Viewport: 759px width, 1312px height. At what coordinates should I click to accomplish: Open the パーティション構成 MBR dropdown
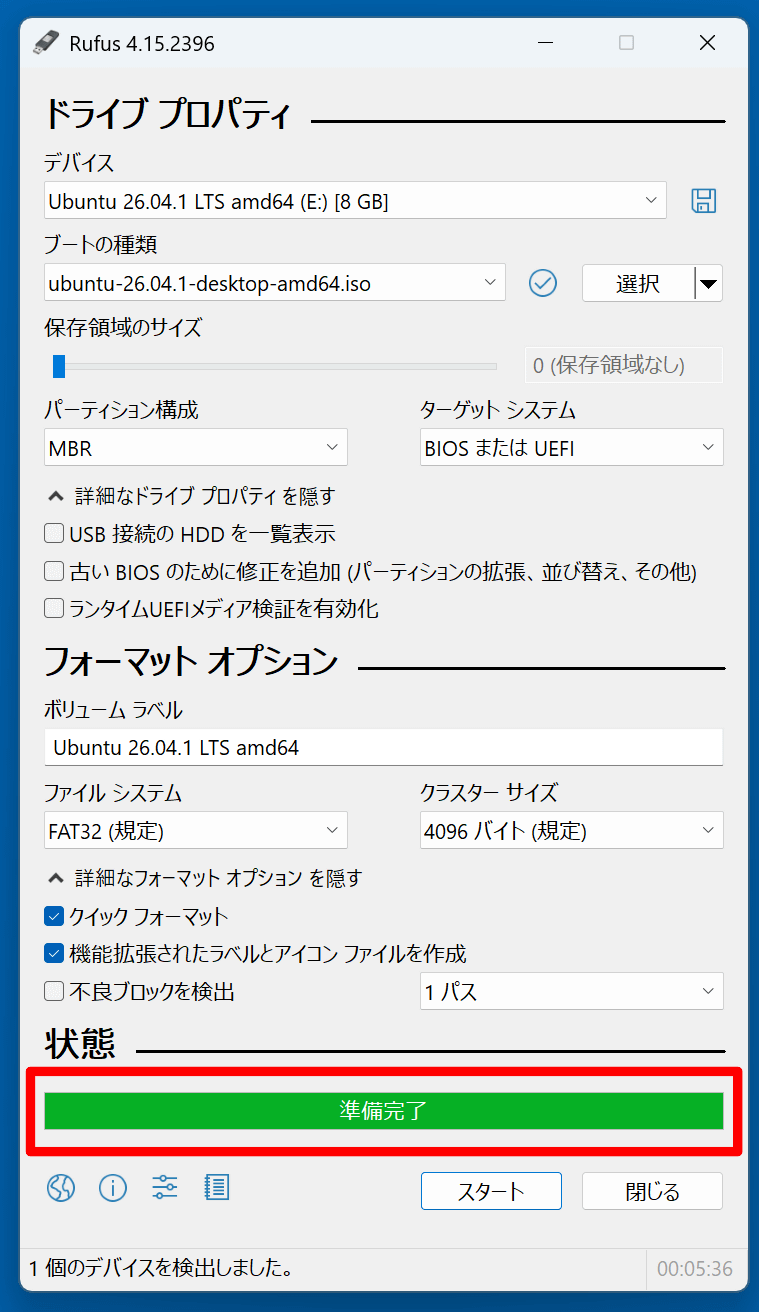196,448
